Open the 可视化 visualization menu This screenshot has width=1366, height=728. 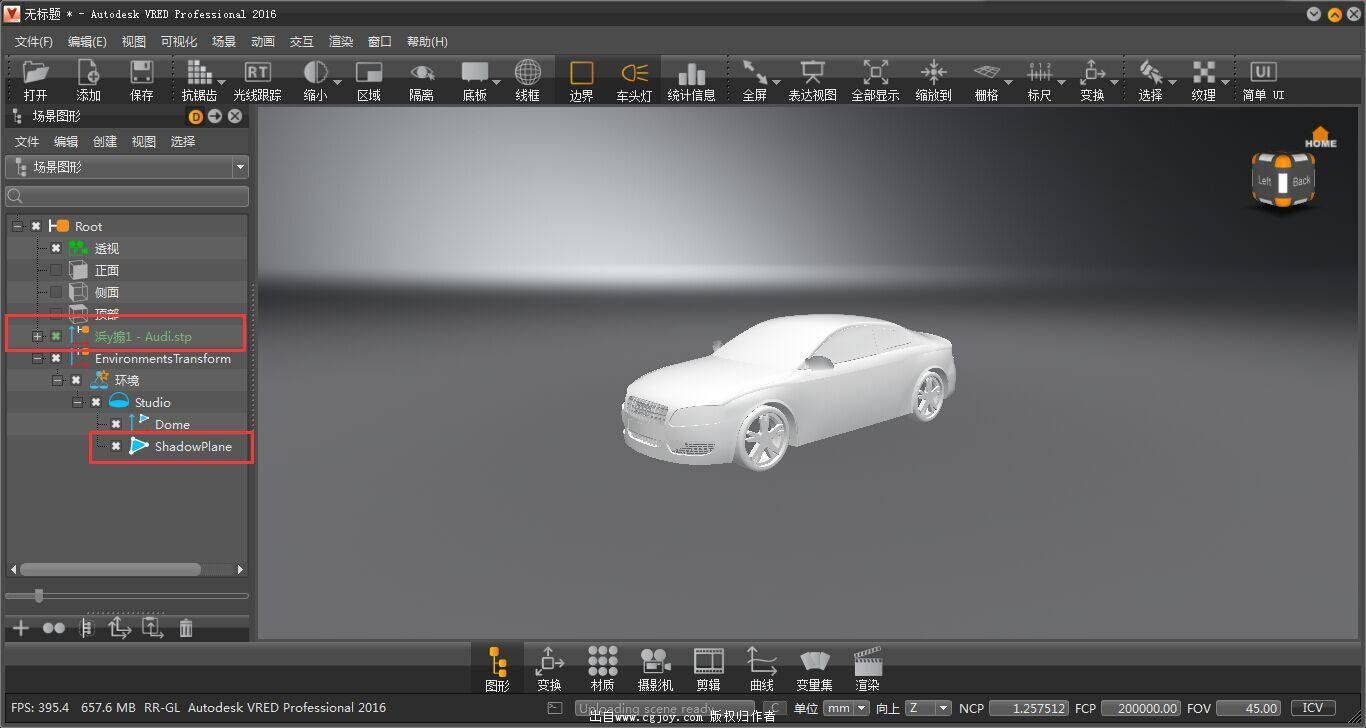coord(179,41)
